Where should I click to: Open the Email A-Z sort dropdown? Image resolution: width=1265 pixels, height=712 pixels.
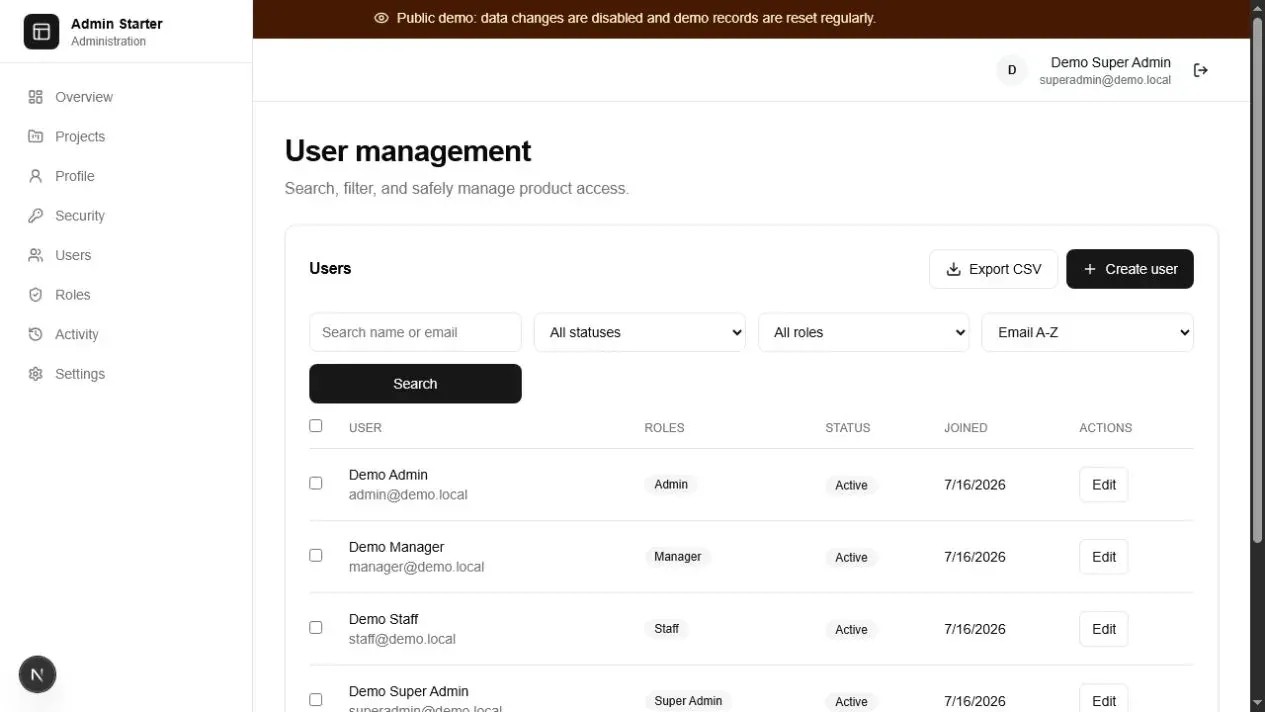coord(1088,332)
